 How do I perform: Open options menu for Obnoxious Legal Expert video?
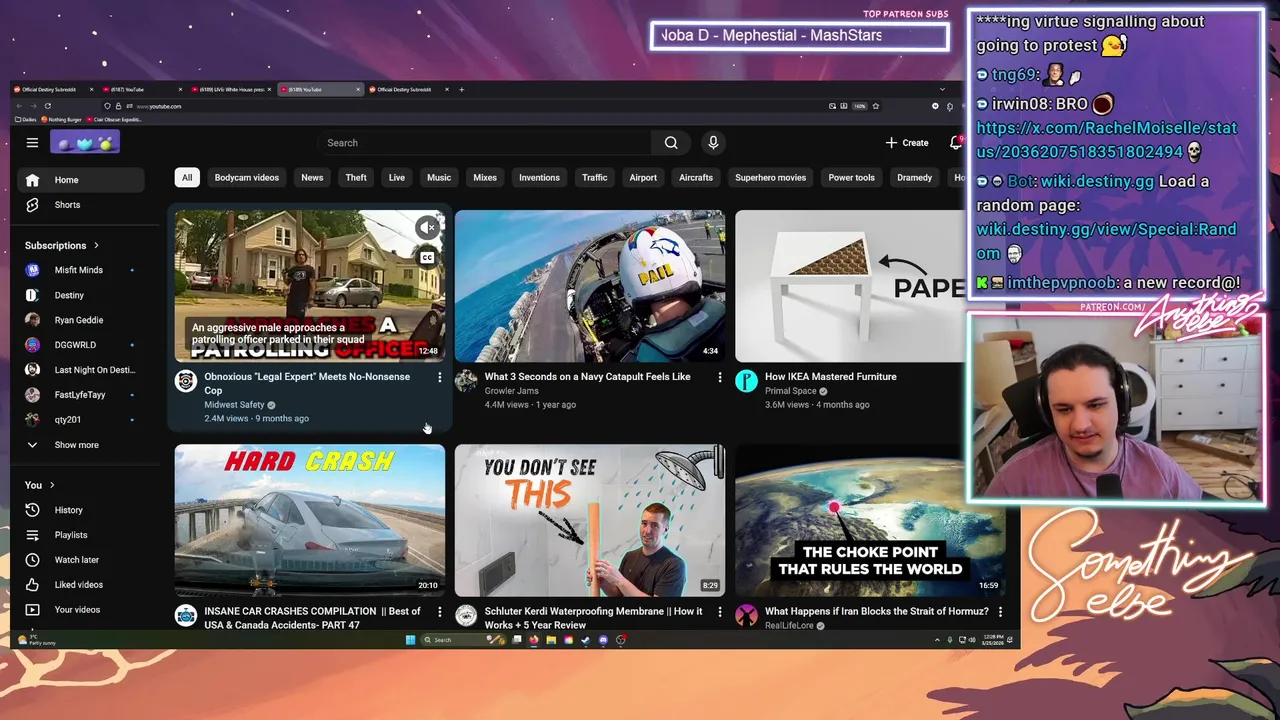[439, 377]
